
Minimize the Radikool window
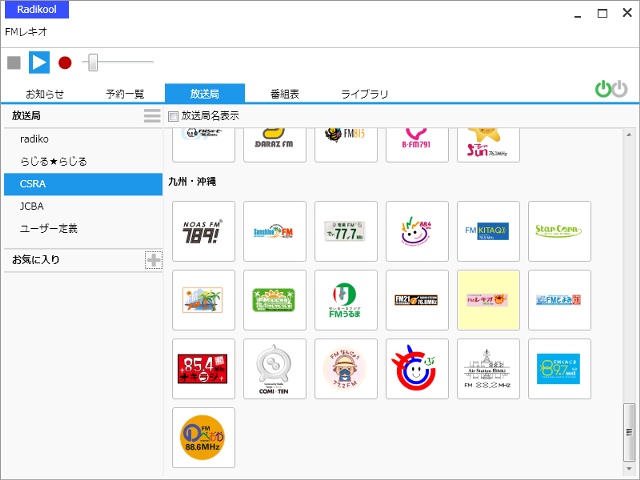[x=578, y=14]
